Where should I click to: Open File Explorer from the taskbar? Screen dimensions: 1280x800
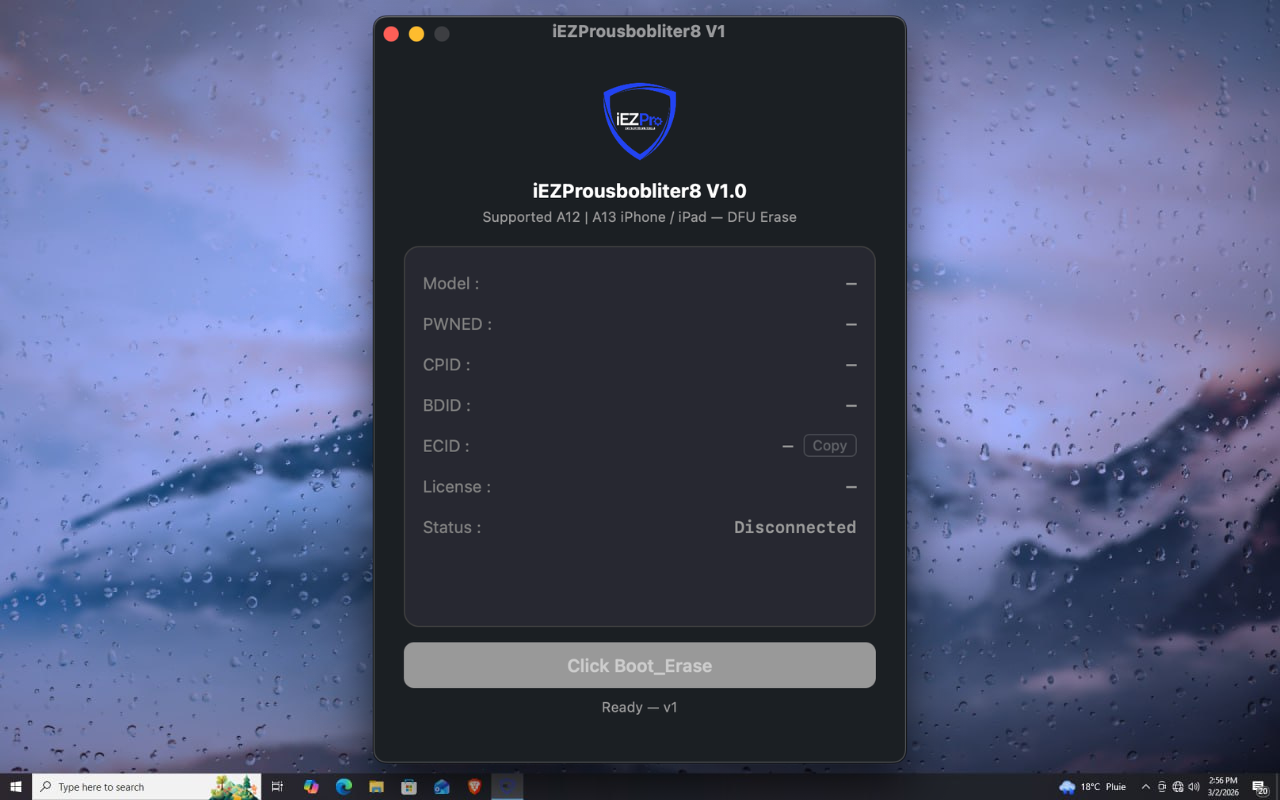pyautogui.click(x=376, y=787)
